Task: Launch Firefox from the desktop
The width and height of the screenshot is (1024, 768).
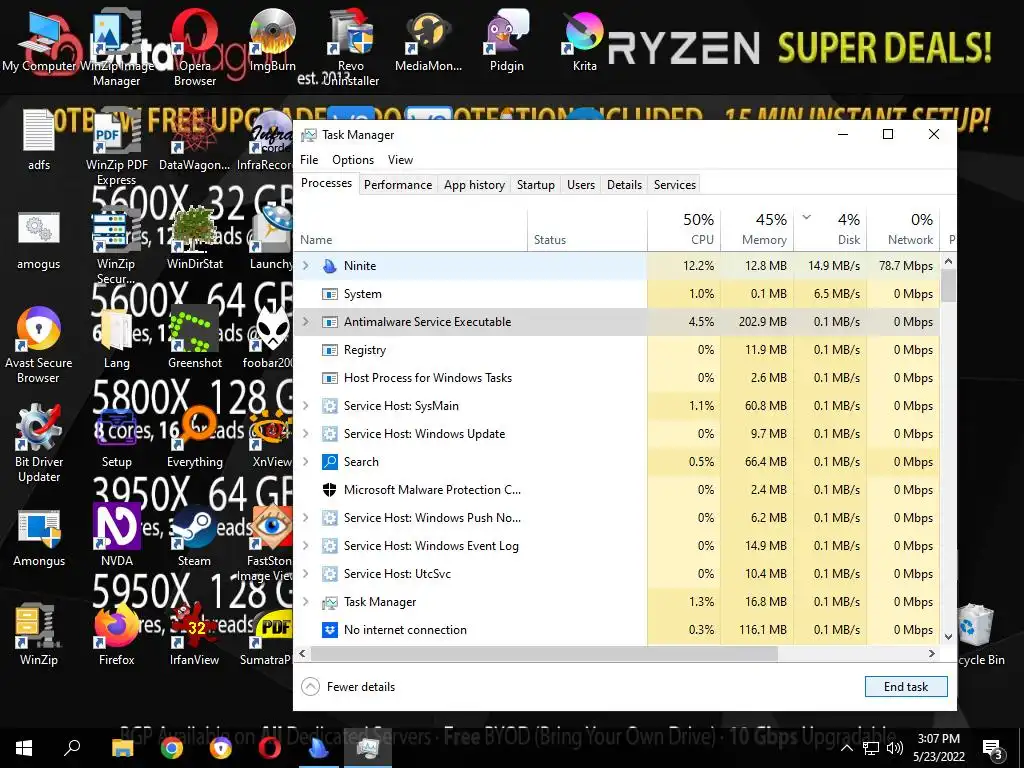Action: [x=116, y=635]
